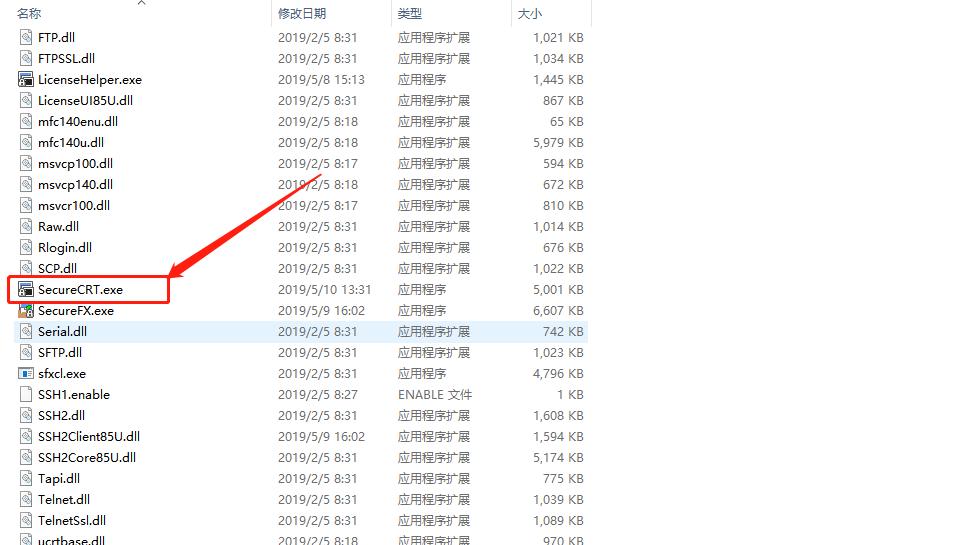Select the file name Telnet.dll
Screen dimensions: 971x545
click(x=64, y=500)
